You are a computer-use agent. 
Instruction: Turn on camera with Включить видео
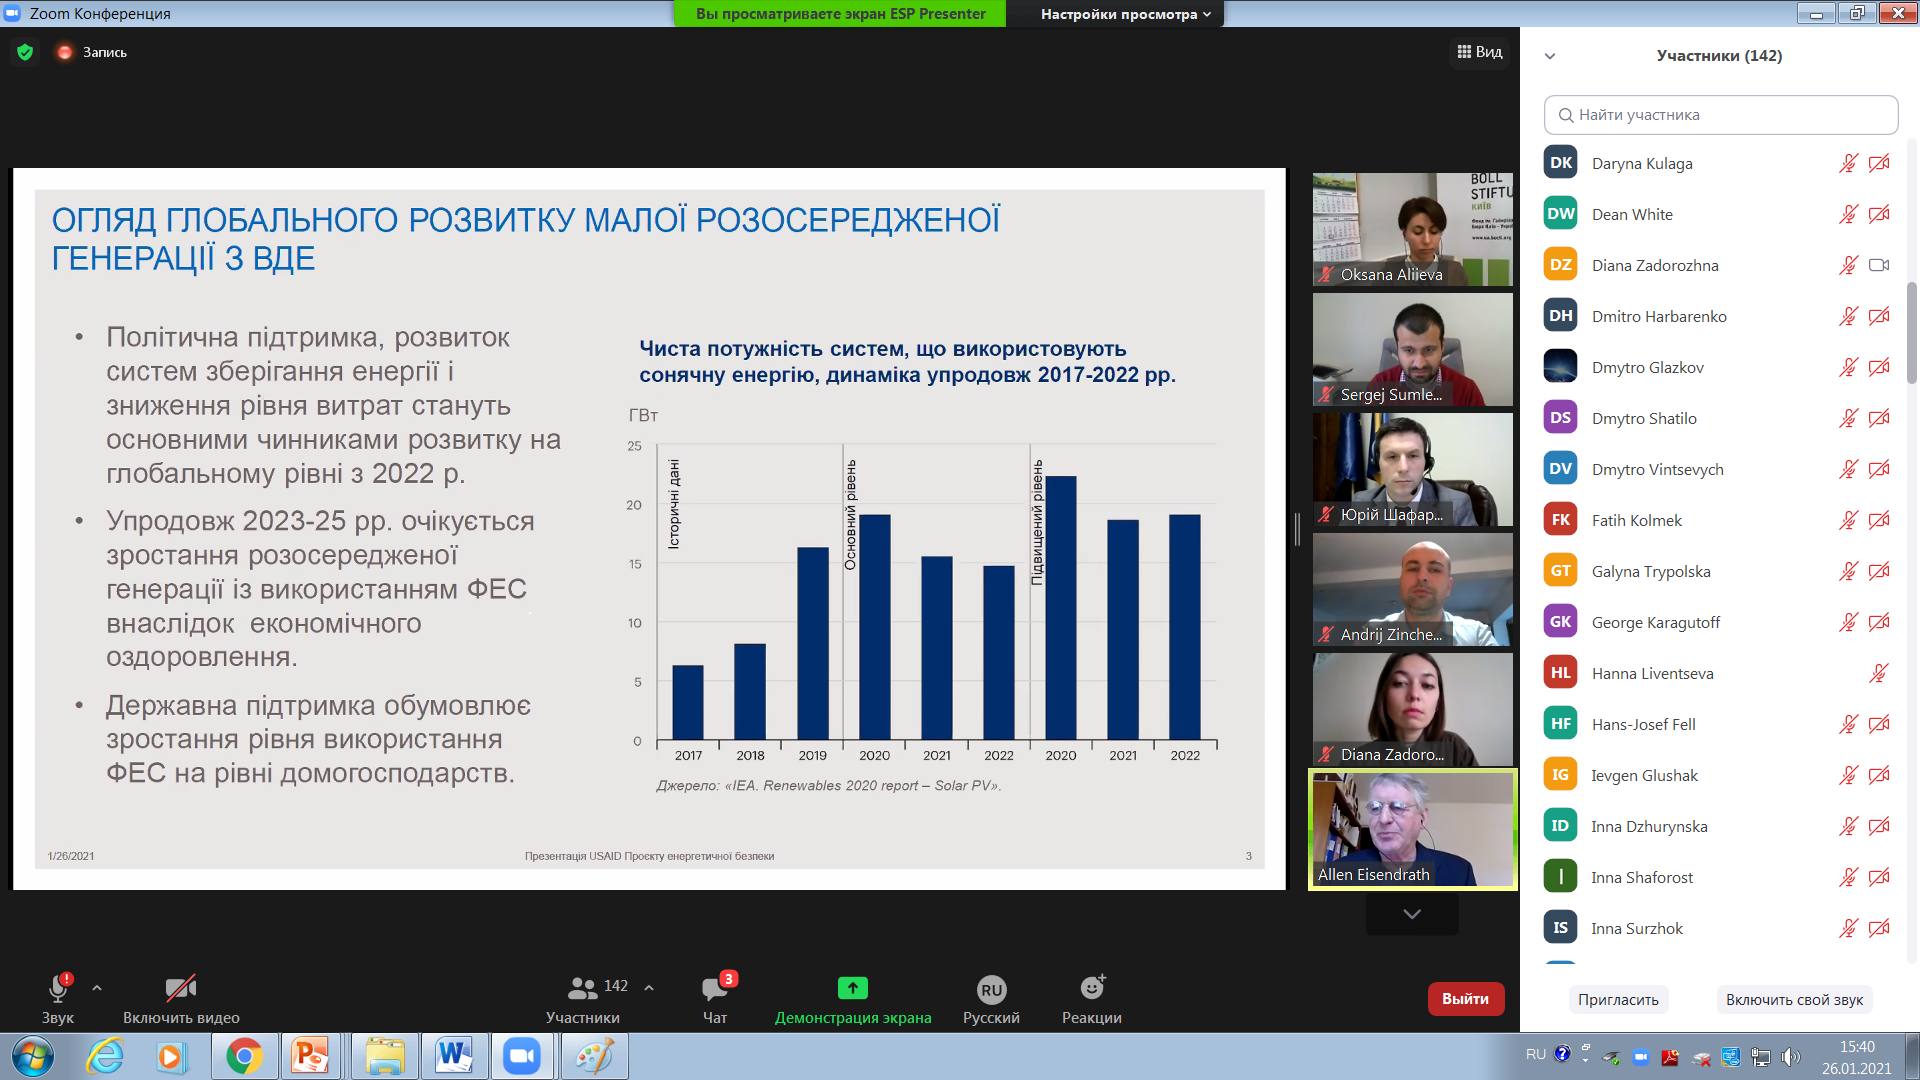tap(180, 989)
